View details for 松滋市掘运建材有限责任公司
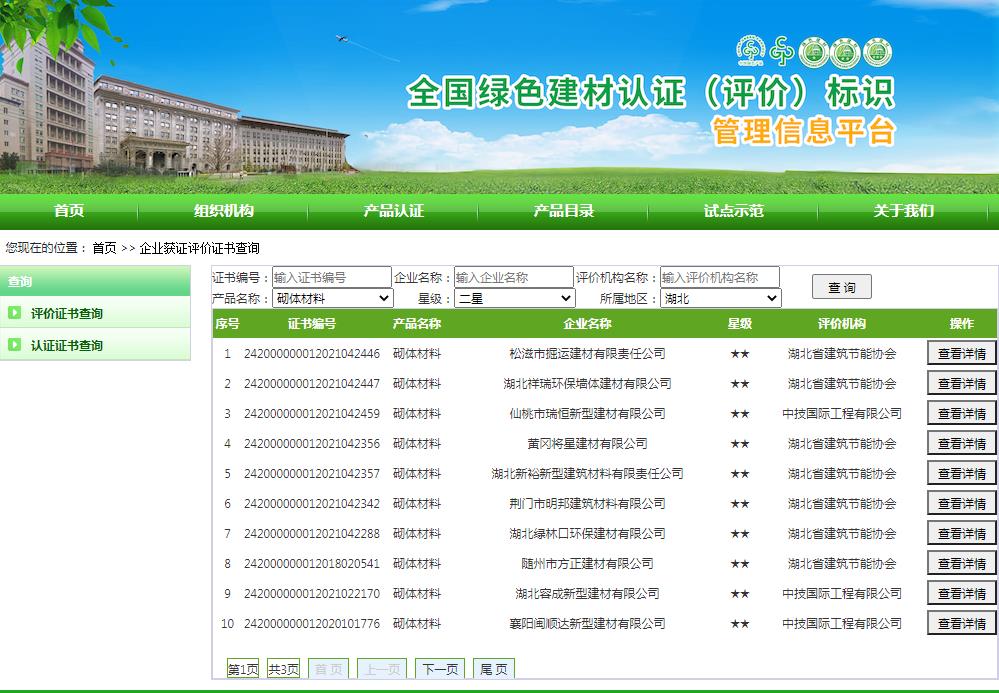999x693 pixels. 962,353
